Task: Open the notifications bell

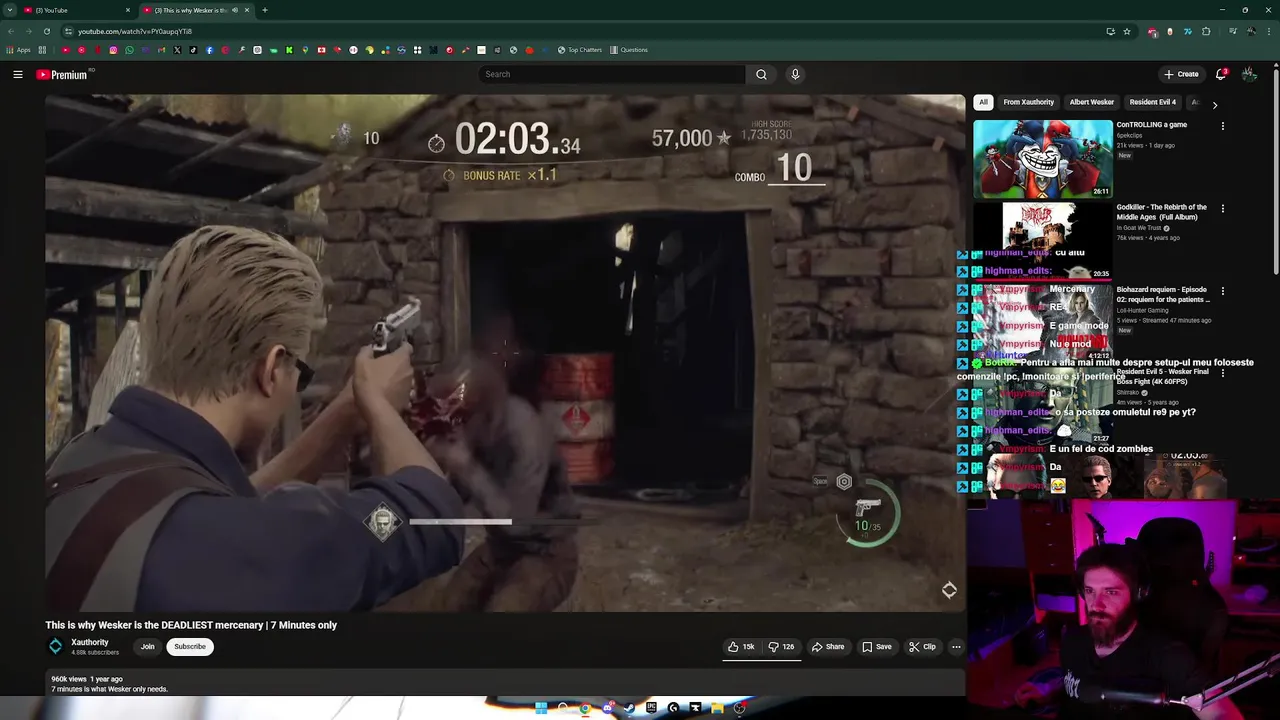Action: coord(1221,74)
